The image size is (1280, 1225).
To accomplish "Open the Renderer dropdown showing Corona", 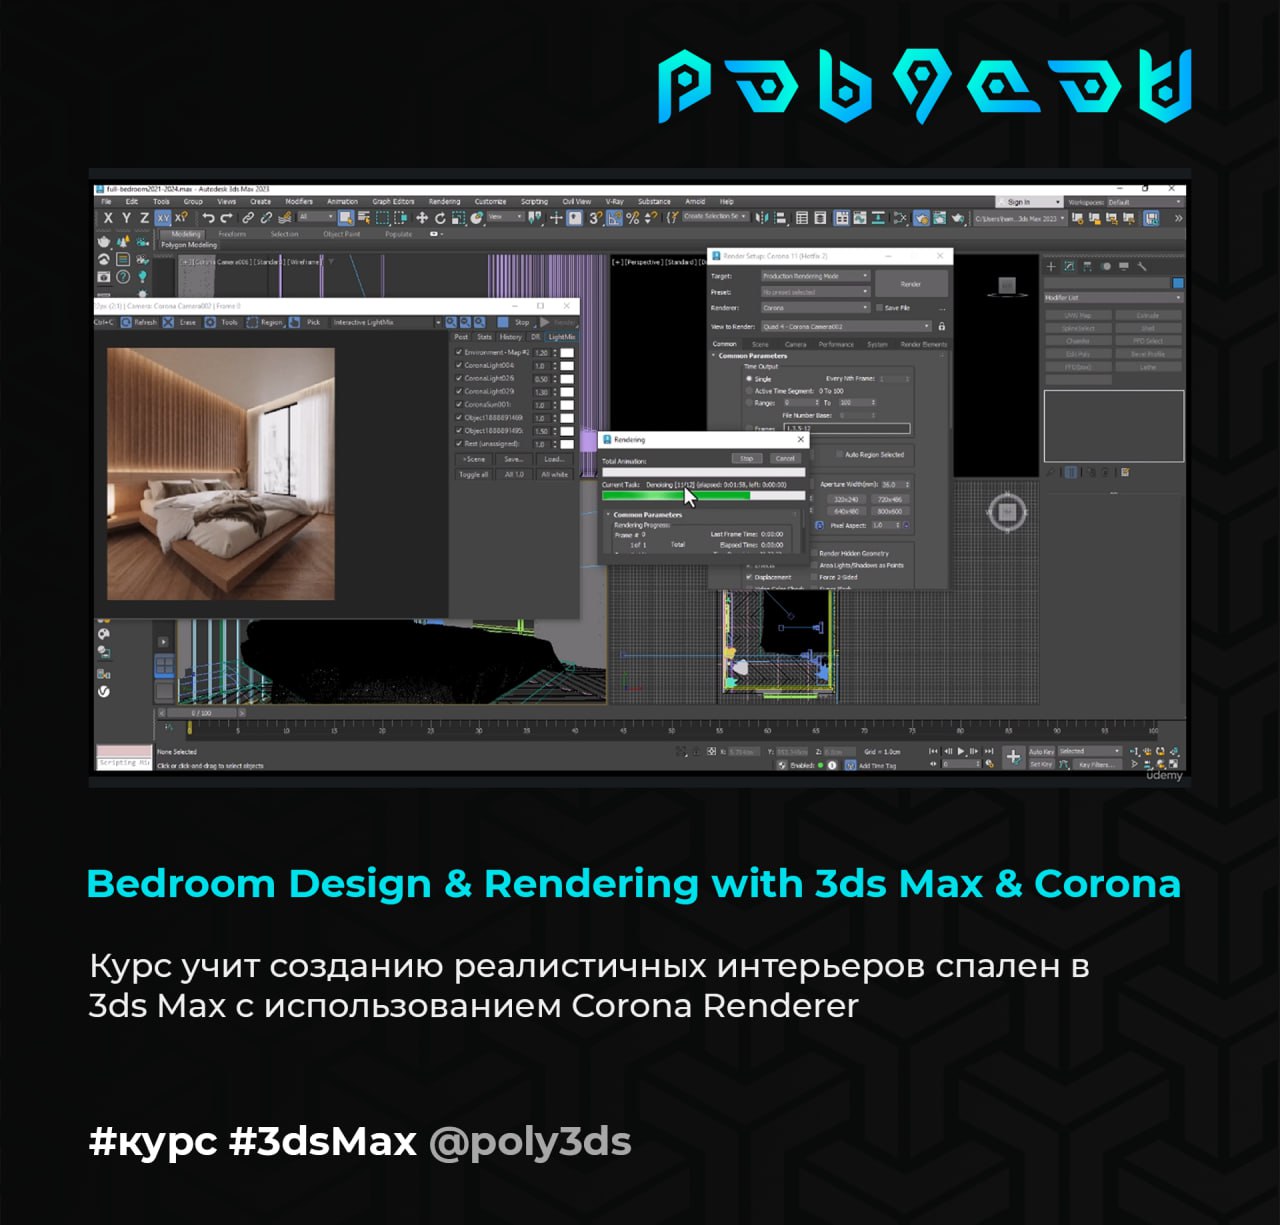I will [816, 308].
